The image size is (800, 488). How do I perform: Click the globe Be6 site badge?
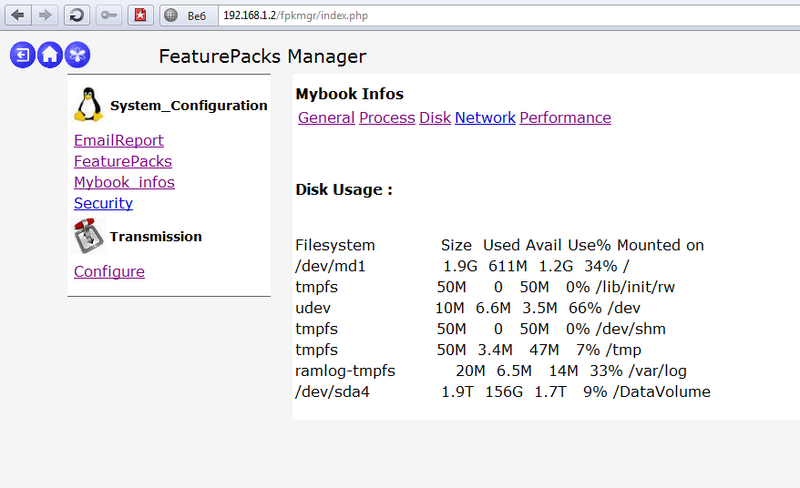point(189,15)
